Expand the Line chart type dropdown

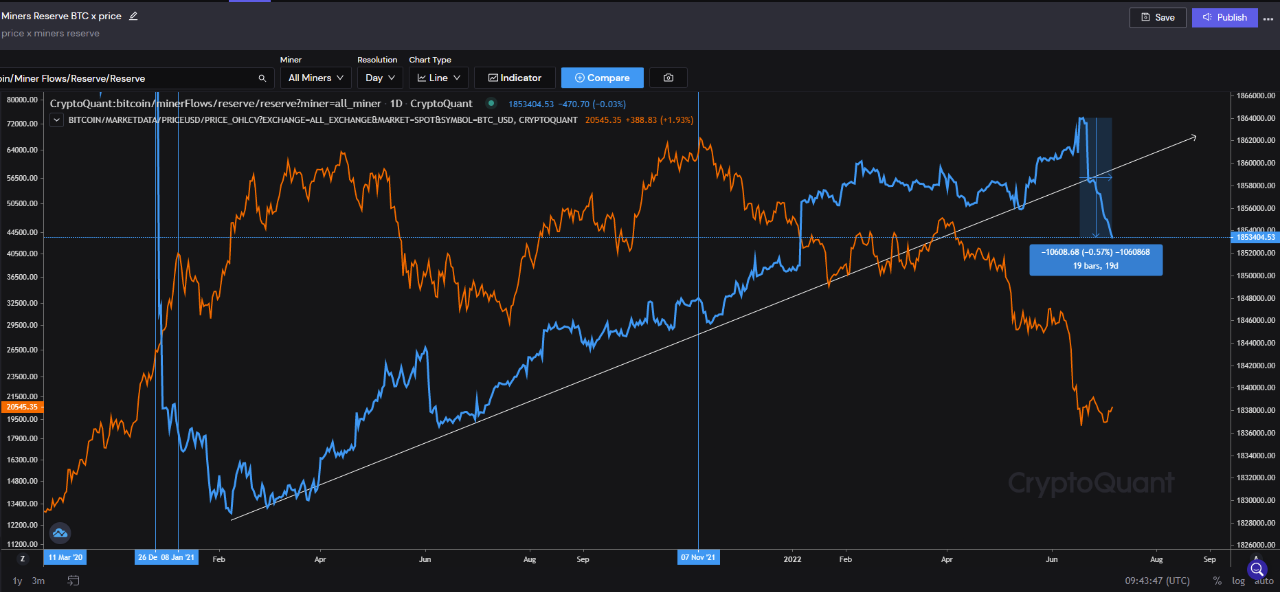439,78
